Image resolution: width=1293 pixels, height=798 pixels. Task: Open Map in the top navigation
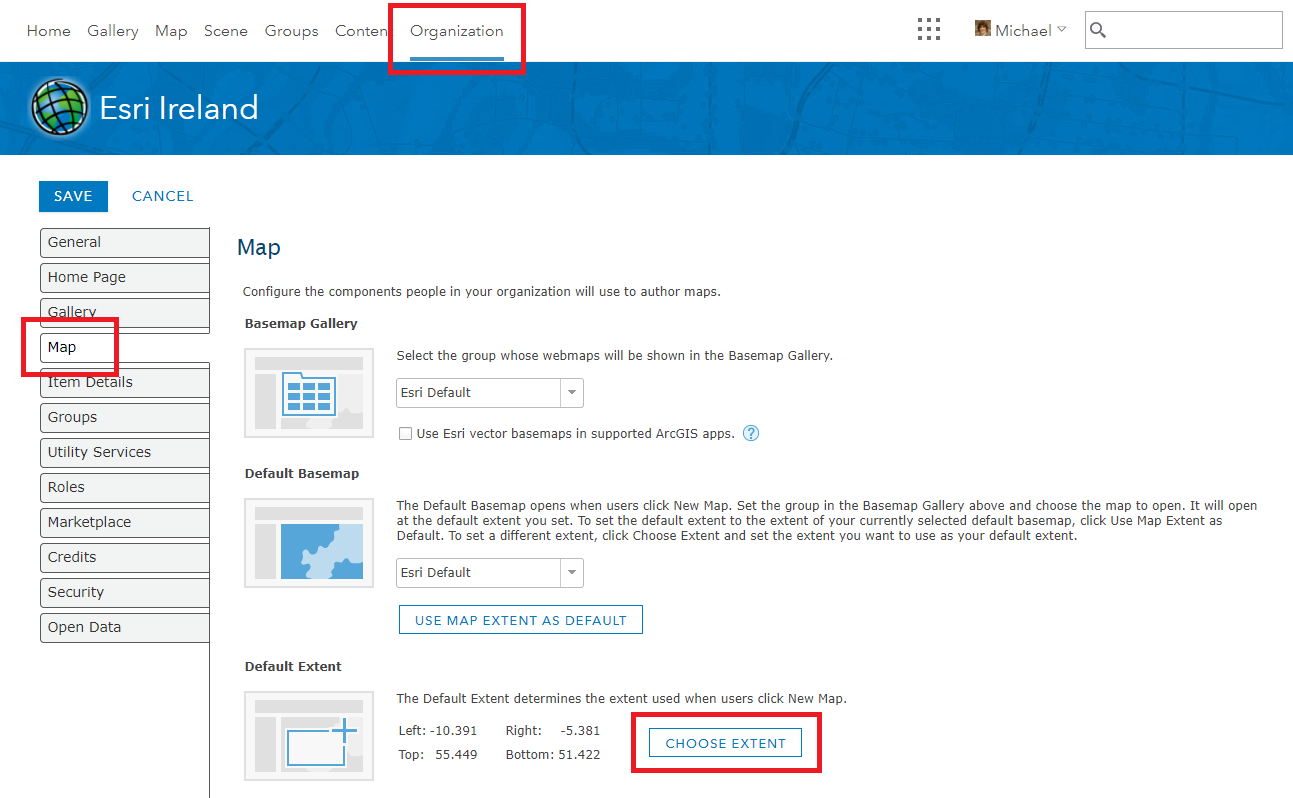point(171,31)
